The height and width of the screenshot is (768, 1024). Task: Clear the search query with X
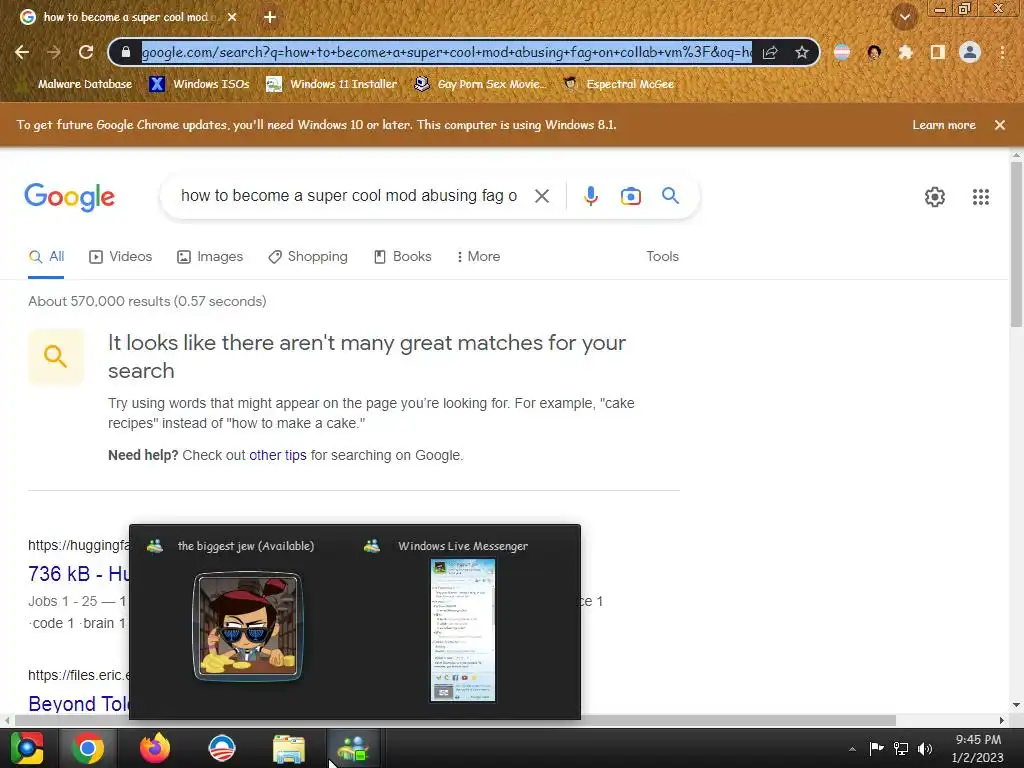coord(542,196)
